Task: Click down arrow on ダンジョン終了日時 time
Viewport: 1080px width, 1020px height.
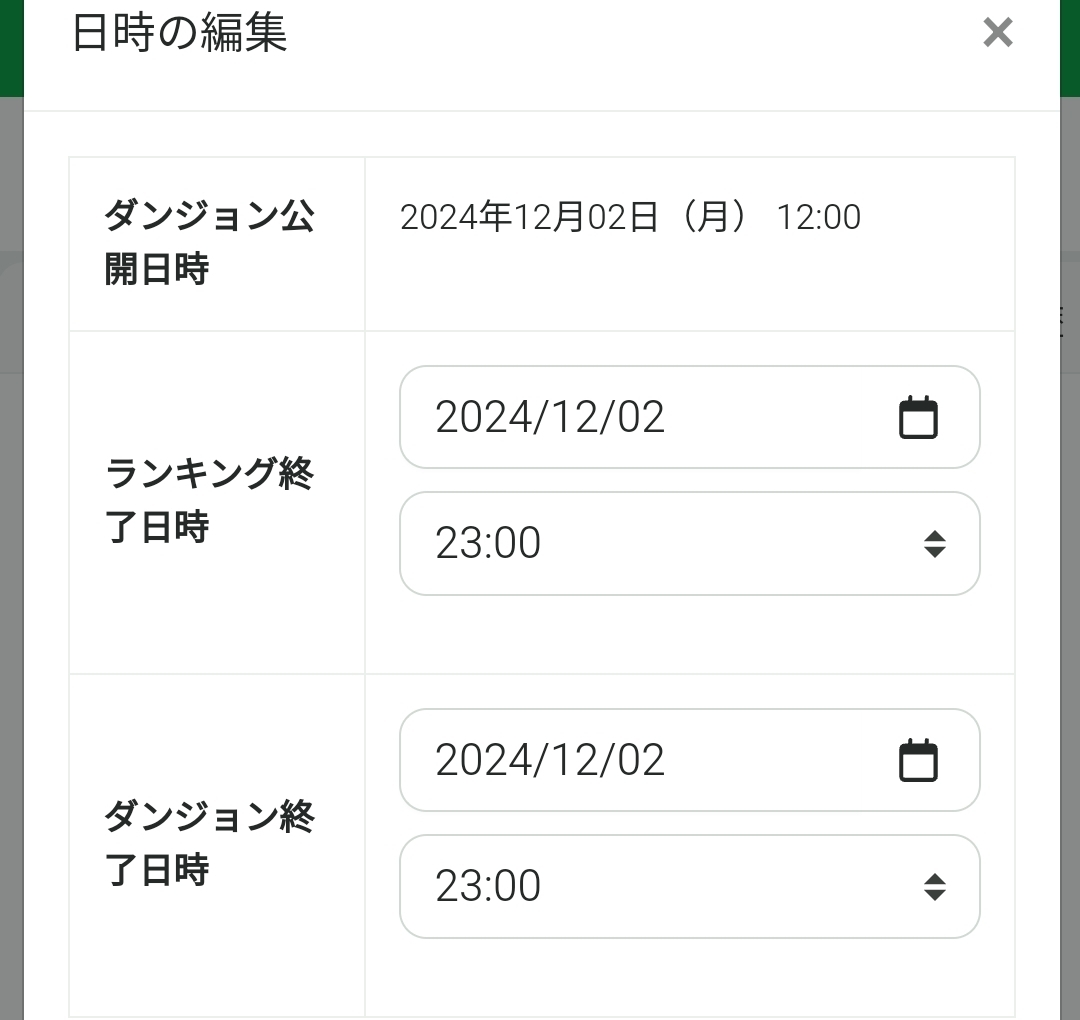Action: [935, 895]
